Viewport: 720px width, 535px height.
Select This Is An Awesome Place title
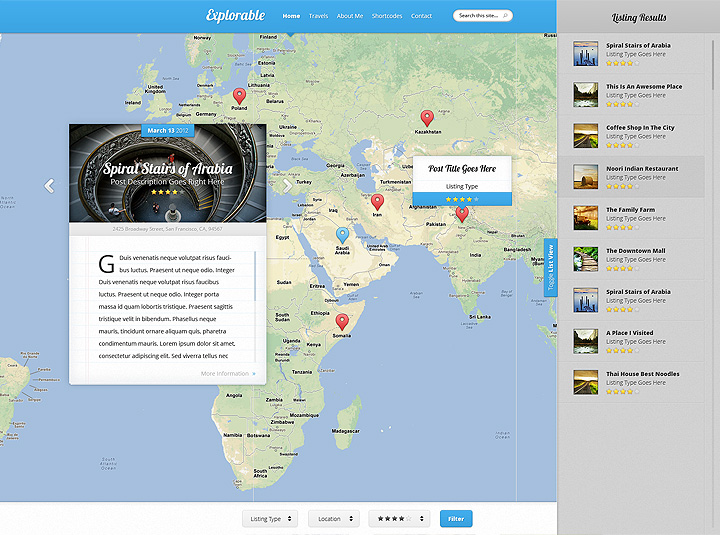pyautogui.click(x=644, y=86)
